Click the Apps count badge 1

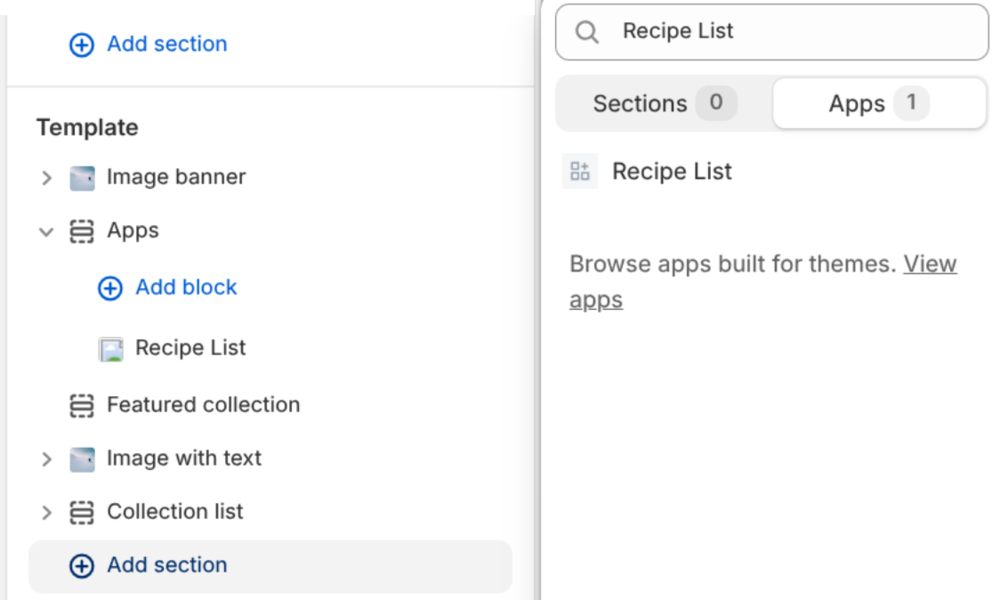point(911,103)
